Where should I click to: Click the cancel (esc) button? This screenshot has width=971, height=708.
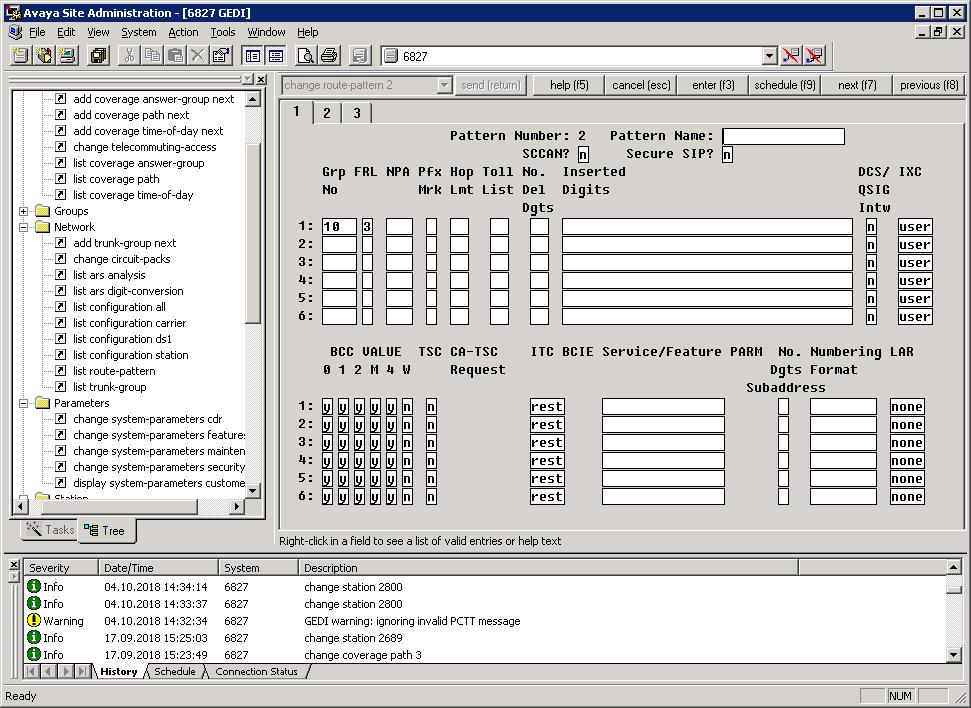tap(641, 85)
